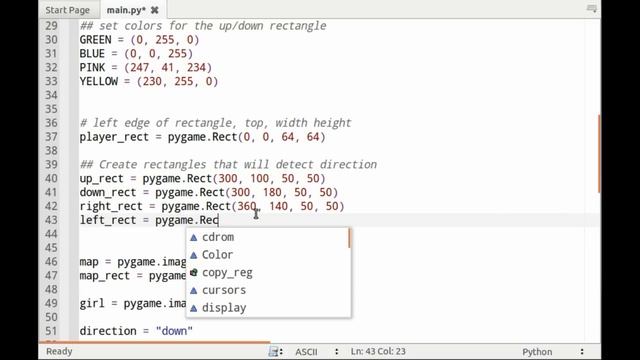Click the up_rect assignment line
Image resolution: width=640 pixels, height=360 pixels.
202,178
